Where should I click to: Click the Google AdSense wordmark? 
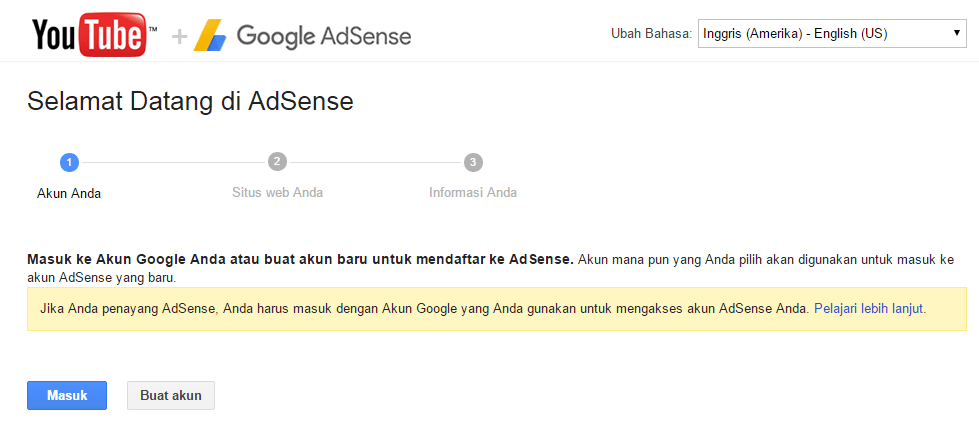[323, 36]
